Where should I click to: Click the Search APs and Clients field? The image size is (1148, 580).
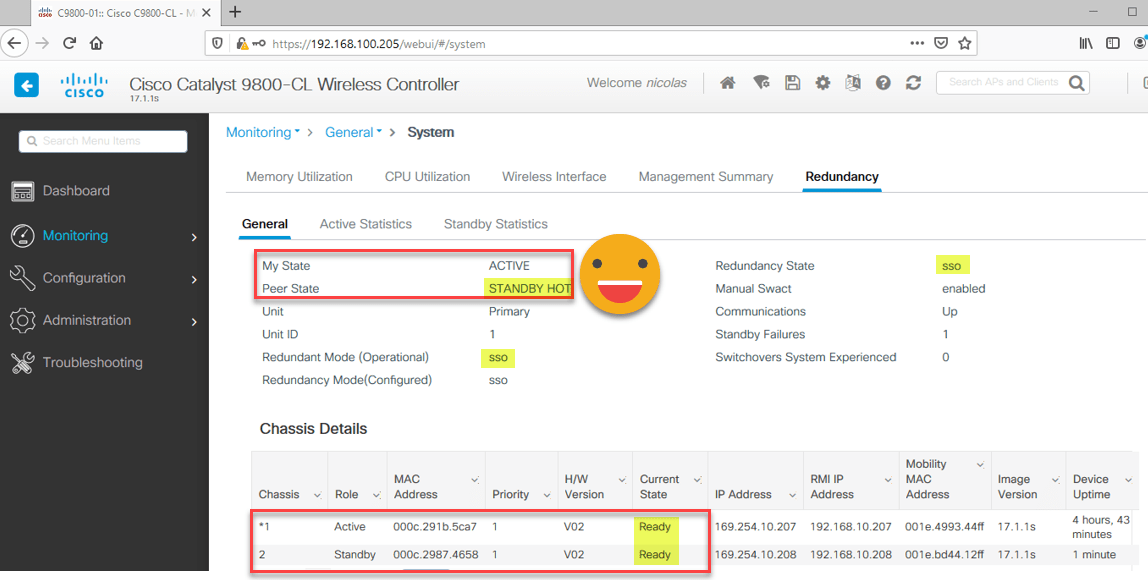(1002, 82)
